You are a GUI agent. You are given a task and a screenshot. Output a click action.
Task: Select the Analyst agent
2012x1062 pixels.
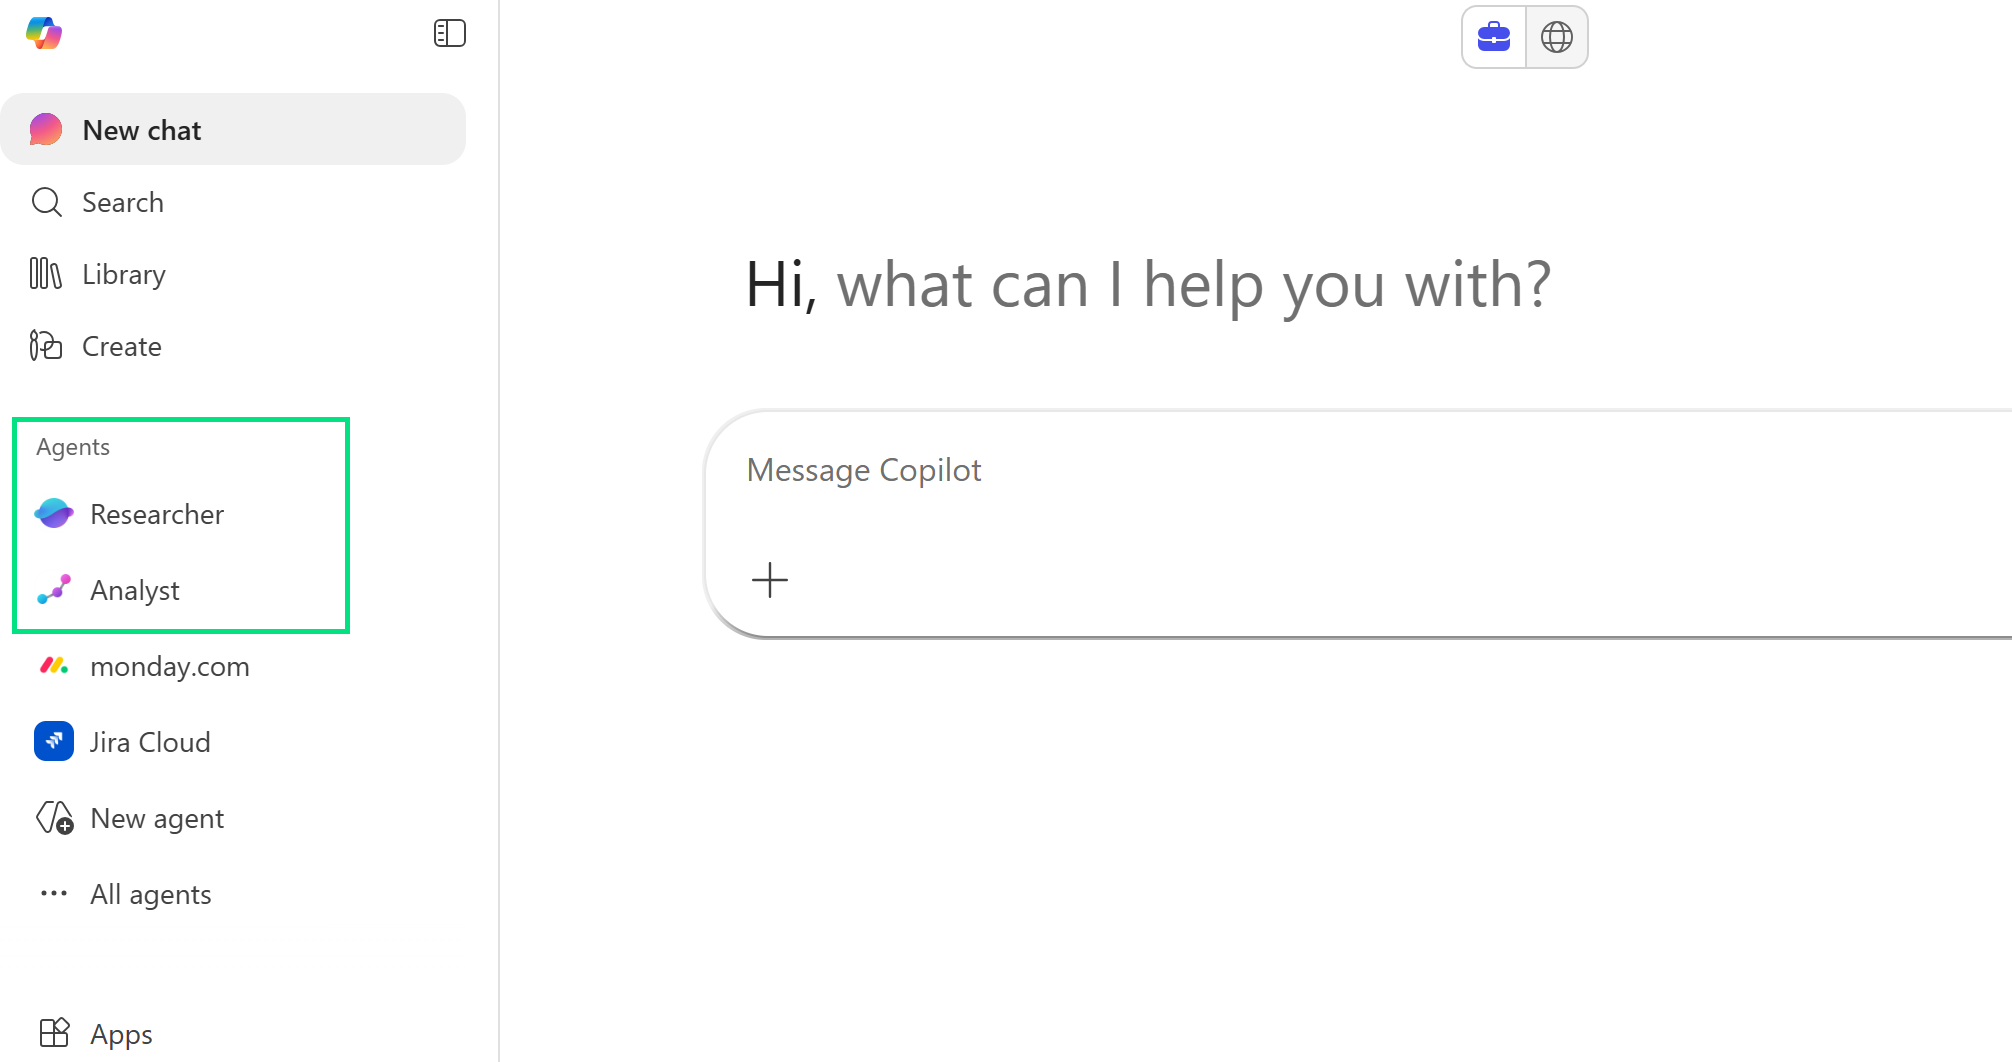(134, 590)
